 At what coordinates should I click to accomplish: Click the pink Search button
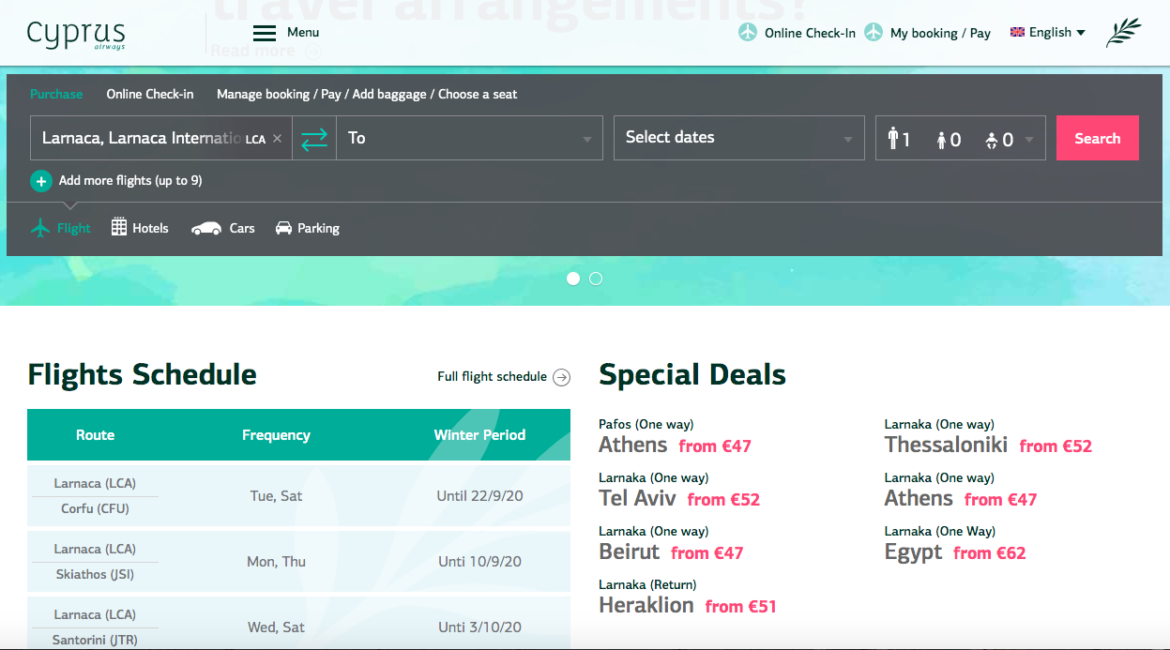pos(1097,138)
